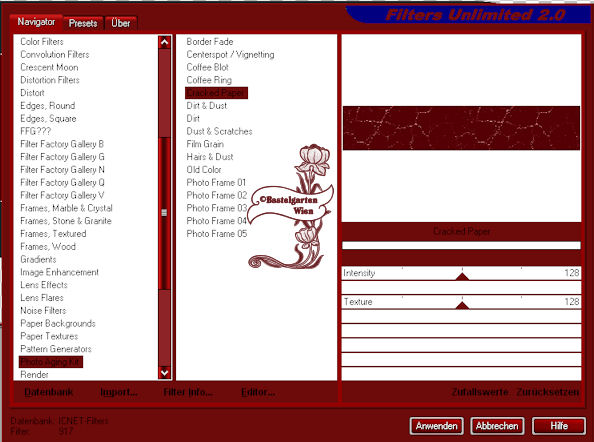The image size is (594, 442).
Task: Open the Filter Info link
Action: (x=188, y=392)
